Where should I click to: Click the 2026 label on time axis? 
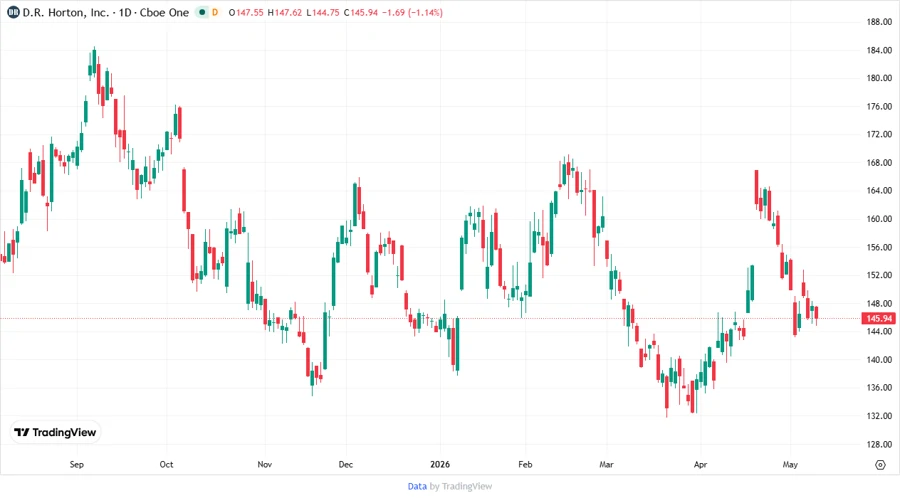[x=440, y=465]
